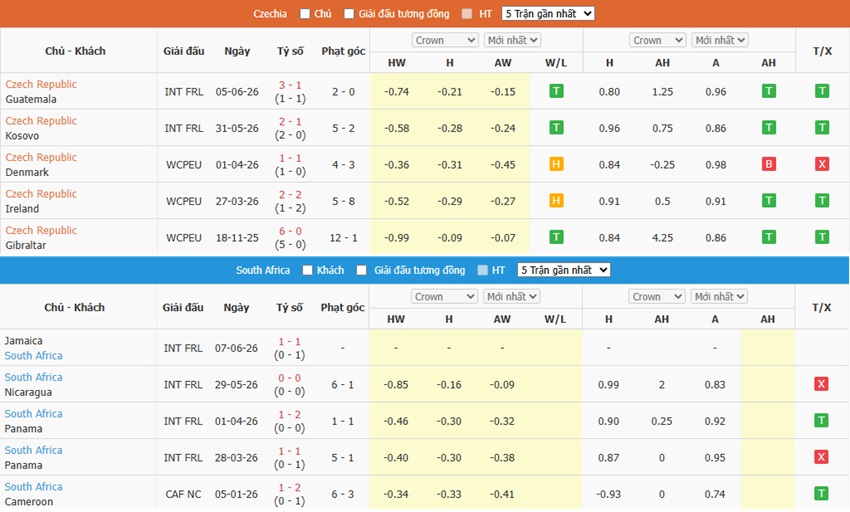Screen dimensions: 850x512
Task: Click Nicaragua team name
Action: [28, 392]
